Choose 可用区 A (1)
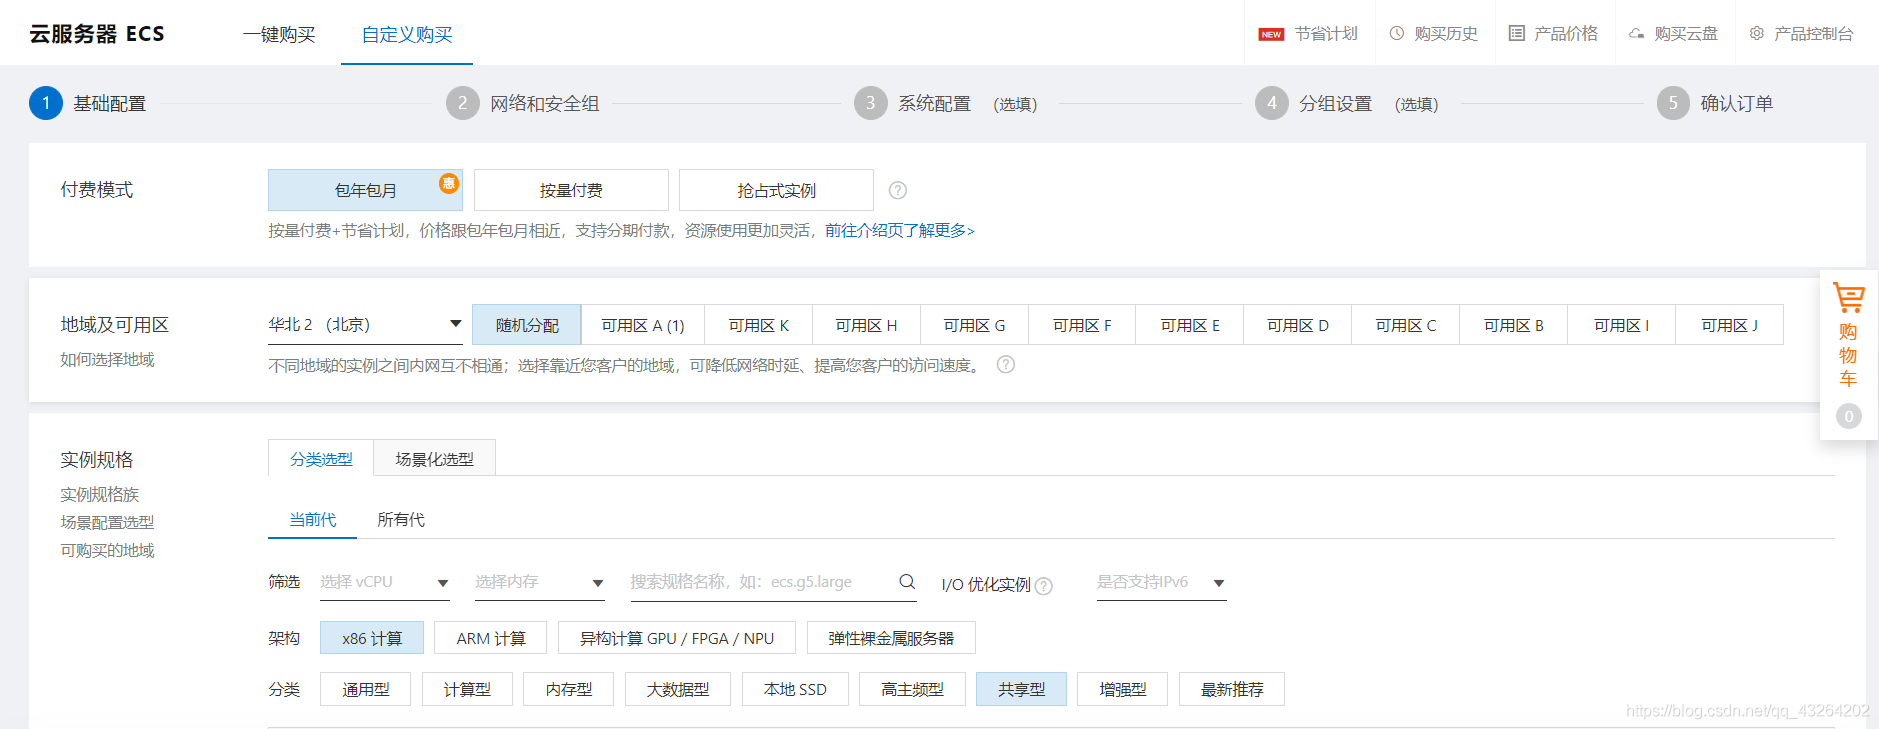This screenshot has width=1879, height=729. (x=643, y=325)
